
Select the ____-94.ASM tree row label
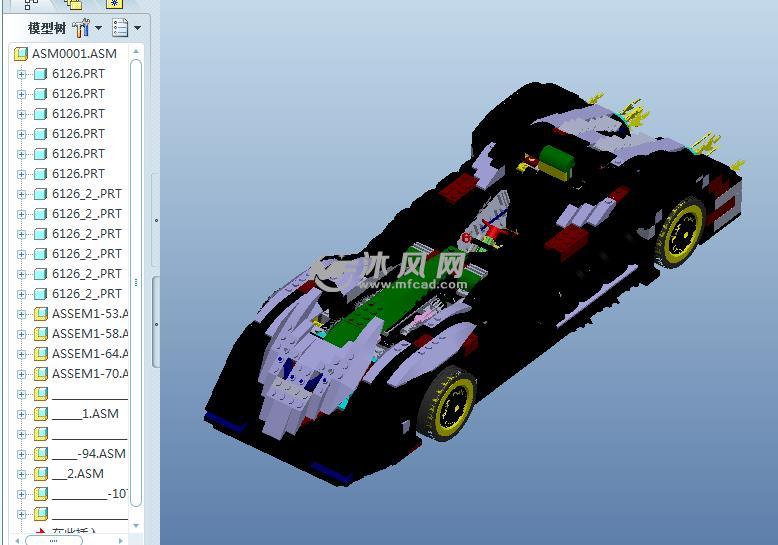click(89, 454)
